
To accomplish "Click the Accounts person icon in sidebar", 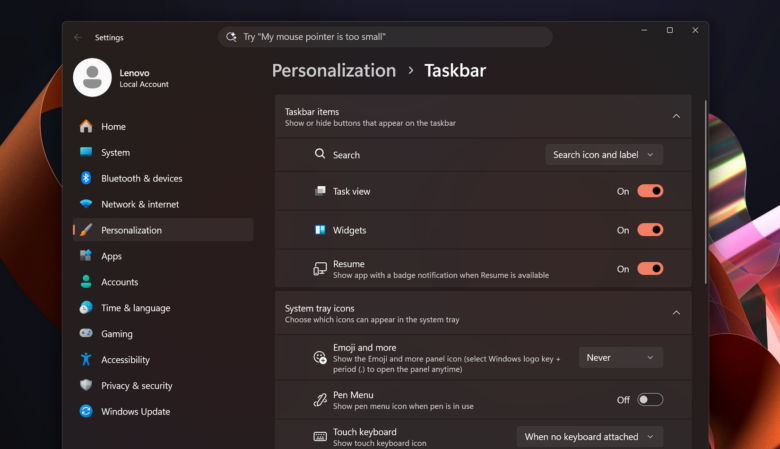I will pos(86,281).
